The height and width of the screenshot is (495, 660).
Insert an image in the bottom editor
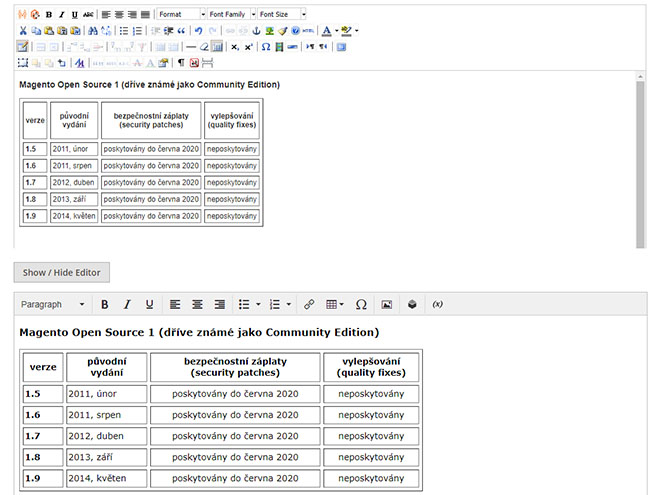(x=386, y=304)
